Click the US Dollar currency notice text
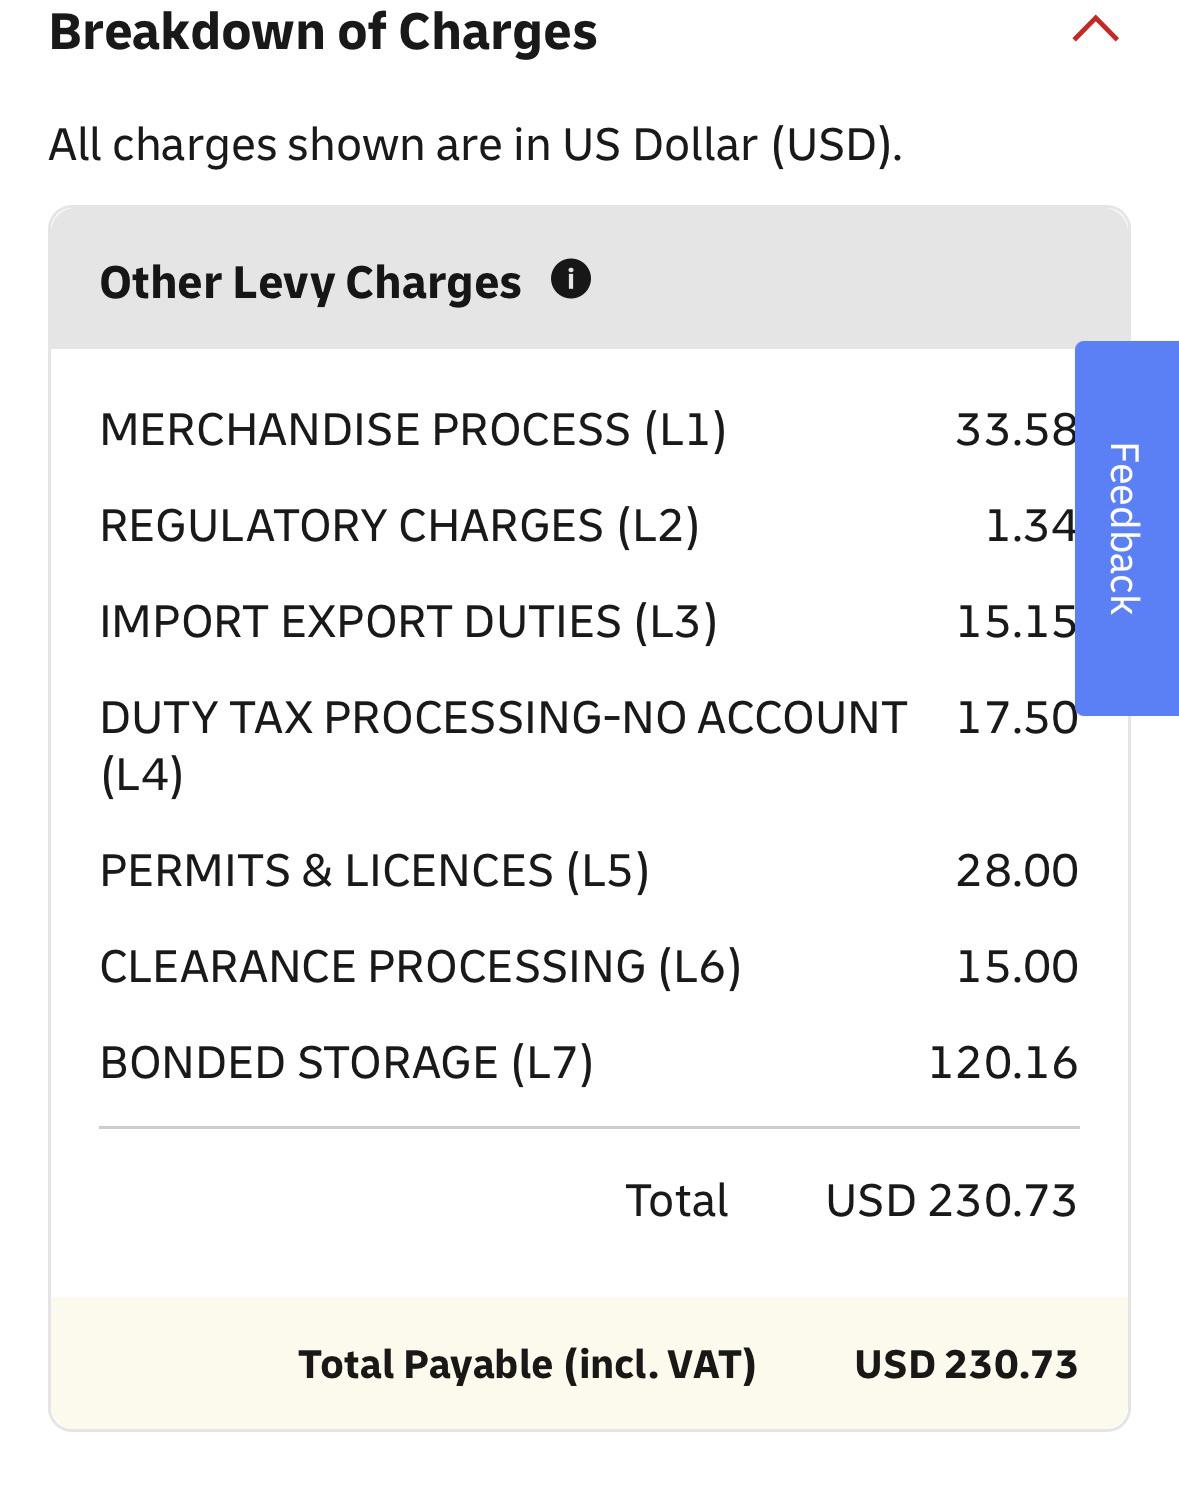This screenshot has height=1498, width=1179. pyautogui.click(x=475, y=145)
